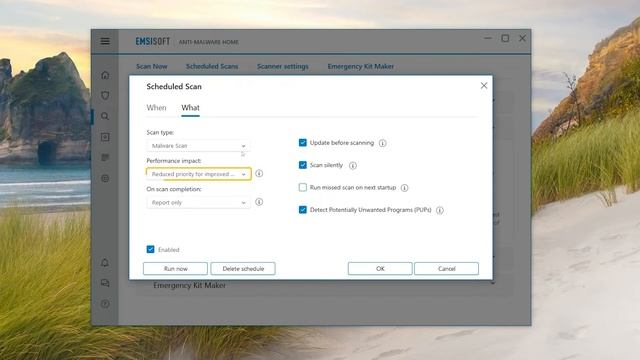
Task: Open the Scheduled Scans tab
Action: pyautogui.click(x=212, y=66)
